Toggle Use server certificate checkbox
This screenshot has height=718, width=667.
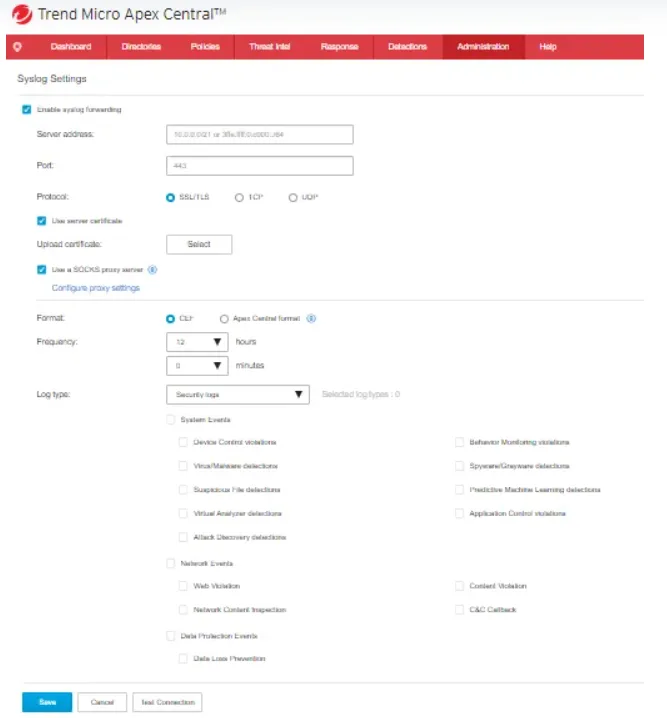(42, 221)
